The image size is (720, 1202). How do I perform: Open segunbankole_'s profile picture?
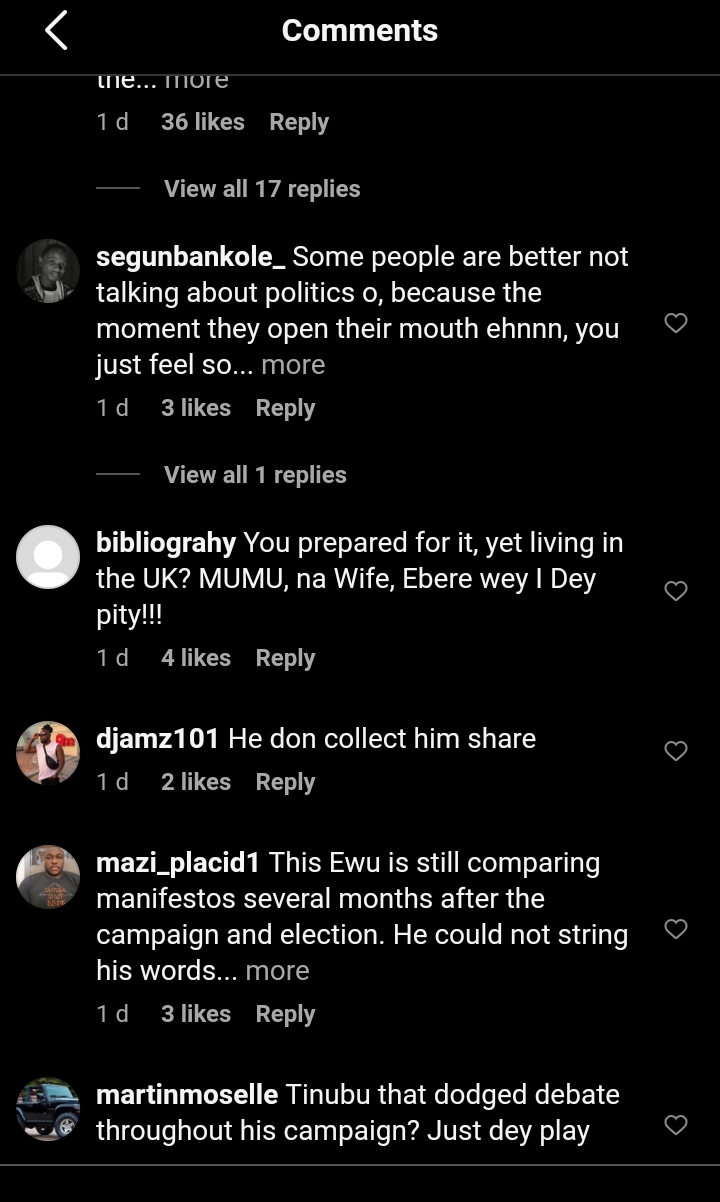(48, 271)
